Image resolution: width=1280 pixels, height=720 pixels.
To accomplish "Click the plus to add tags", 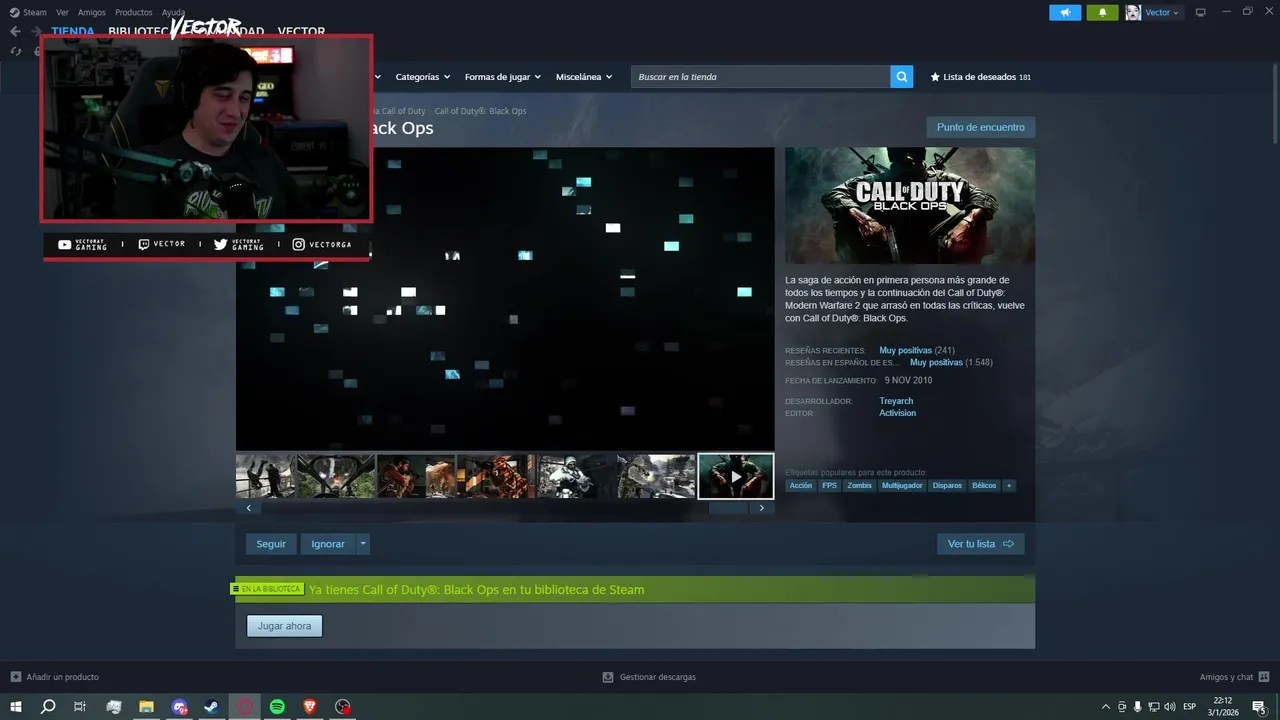I will tap(1009, 485).
